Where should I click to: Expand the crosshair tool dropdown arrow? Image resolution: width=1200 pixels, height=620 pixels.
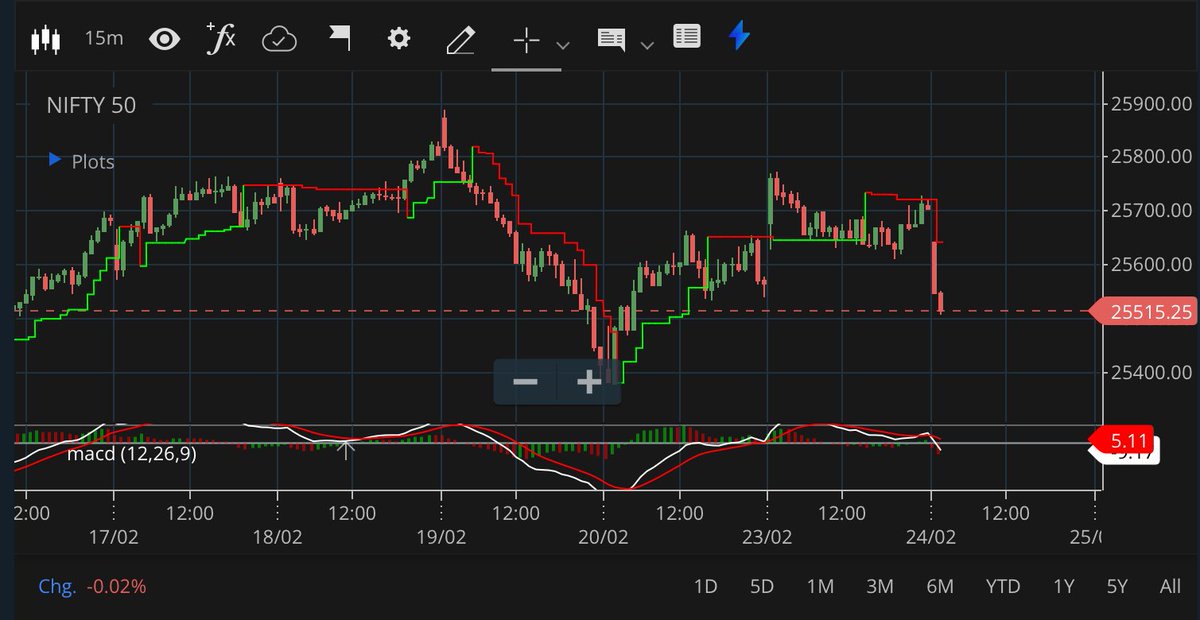click(563, 45)
